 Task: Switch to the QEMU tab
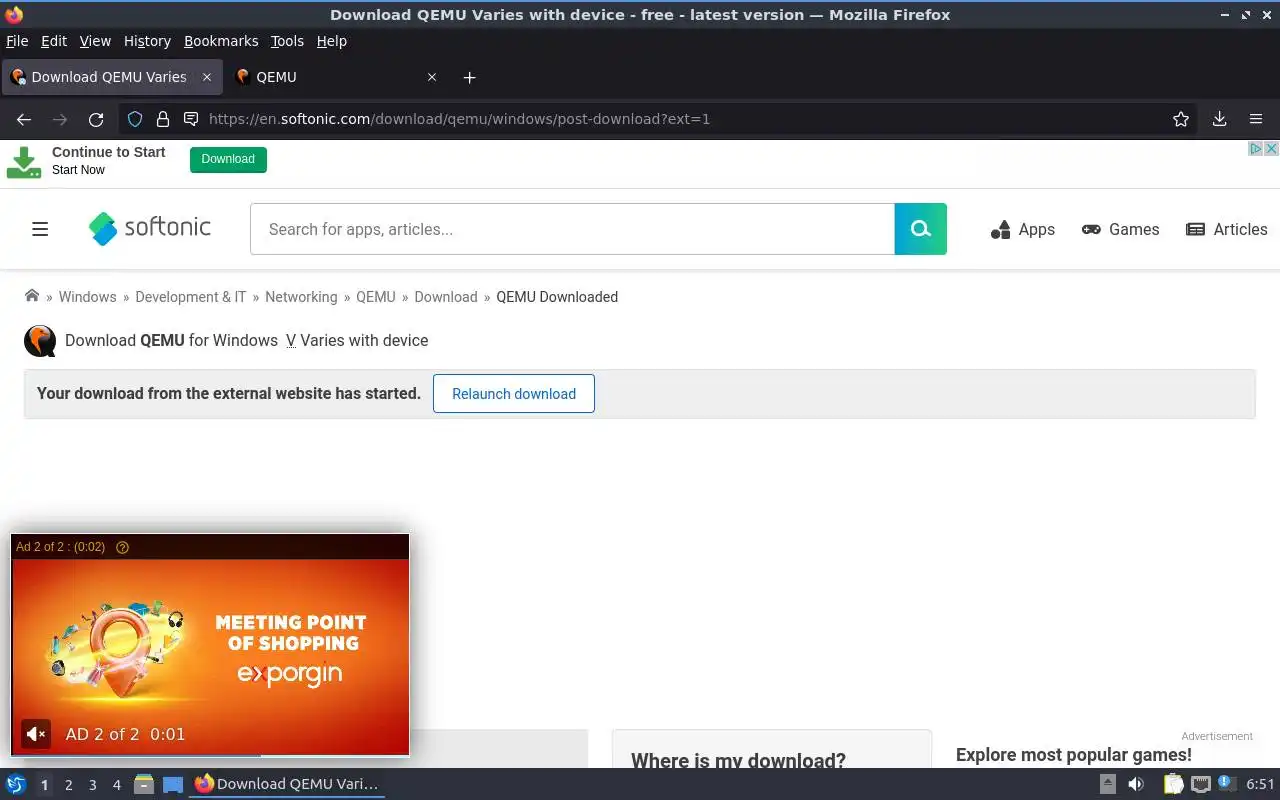click(337, 77)
